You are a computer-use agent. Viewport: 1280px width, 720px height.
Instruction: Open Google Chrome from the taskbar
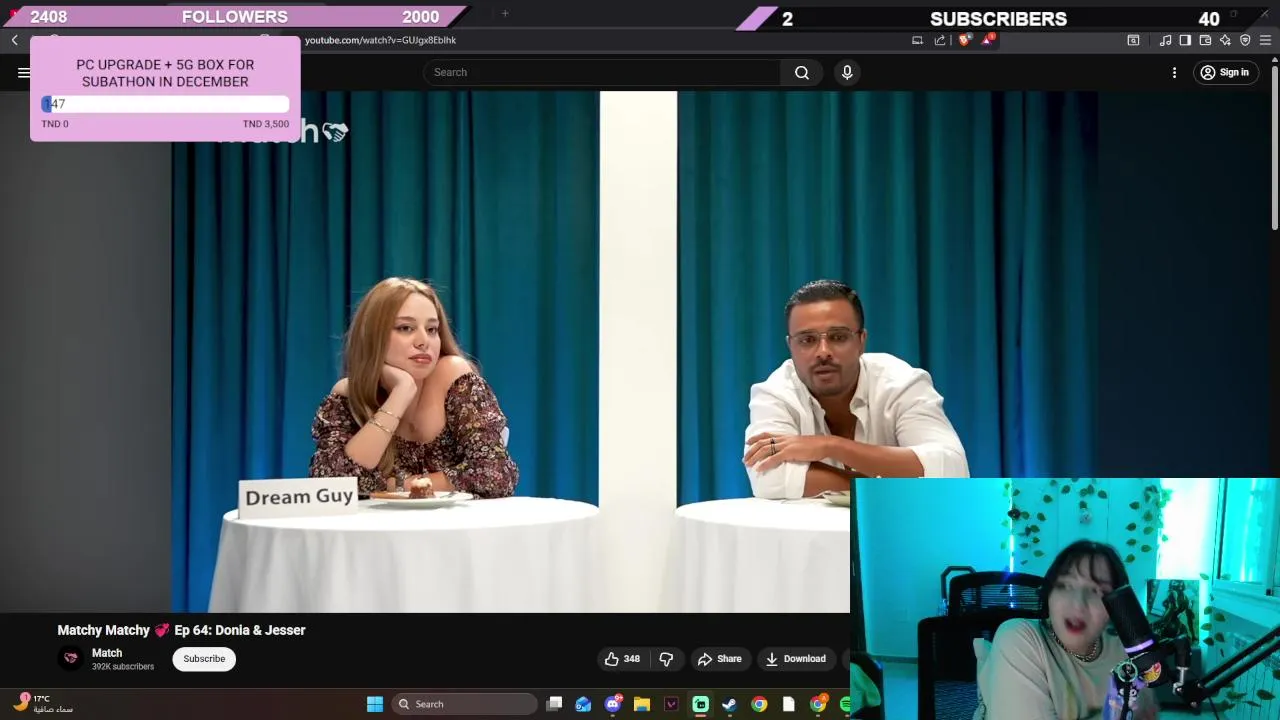[759, 704]
